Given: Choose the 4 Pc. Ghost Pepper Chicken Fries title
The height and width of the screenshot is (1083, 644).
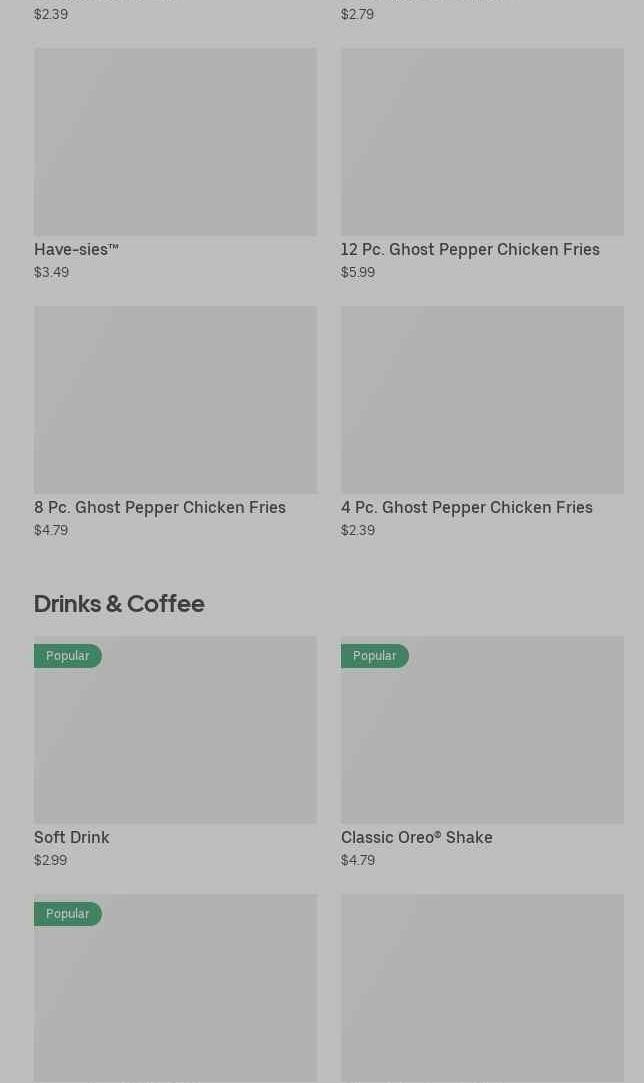Looking at the screenshot, I should click(467, 507).
